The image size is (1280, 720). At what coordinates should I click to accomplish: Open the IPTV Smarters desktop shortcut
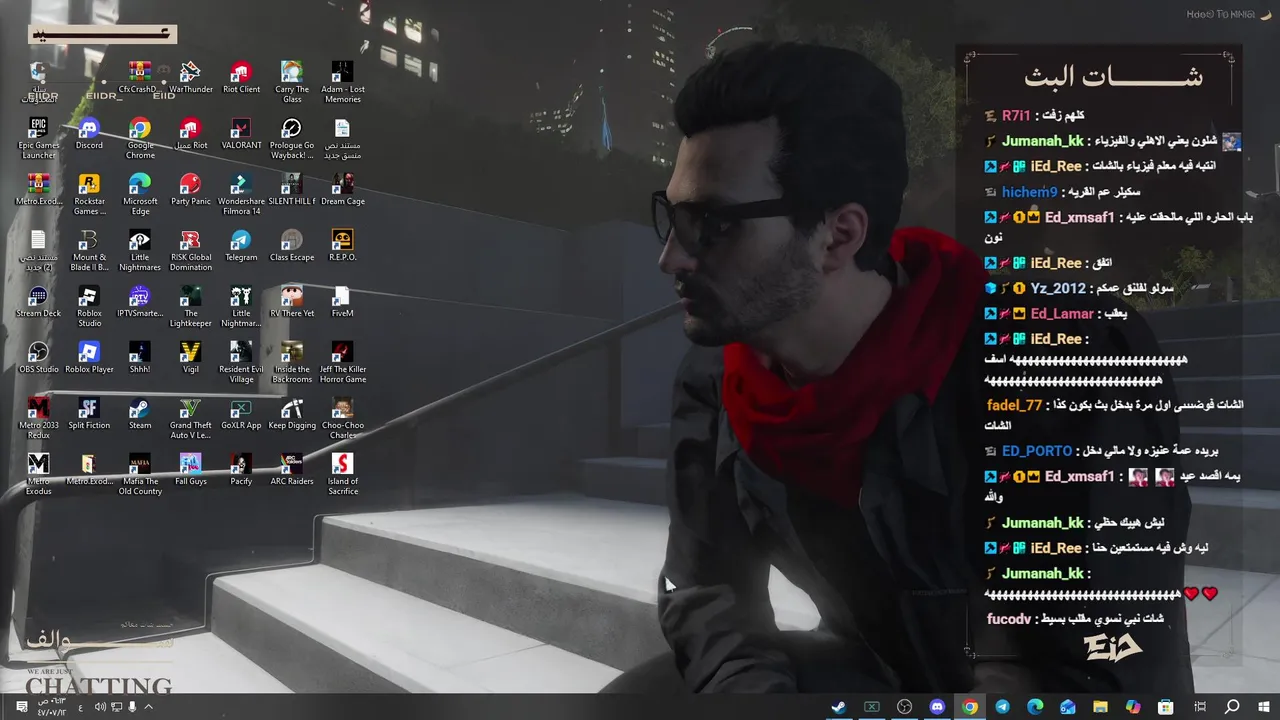[140, 302]
